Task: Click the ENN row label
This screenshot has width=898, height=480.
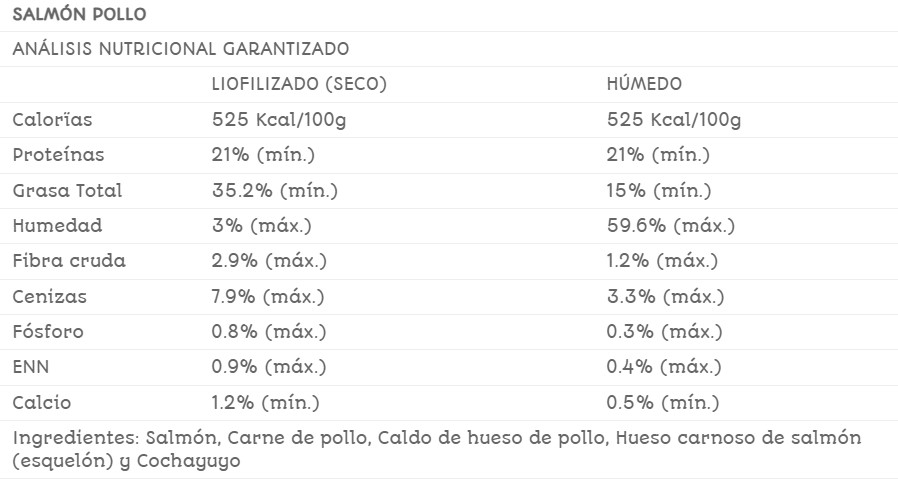Action: coord(30,367)
